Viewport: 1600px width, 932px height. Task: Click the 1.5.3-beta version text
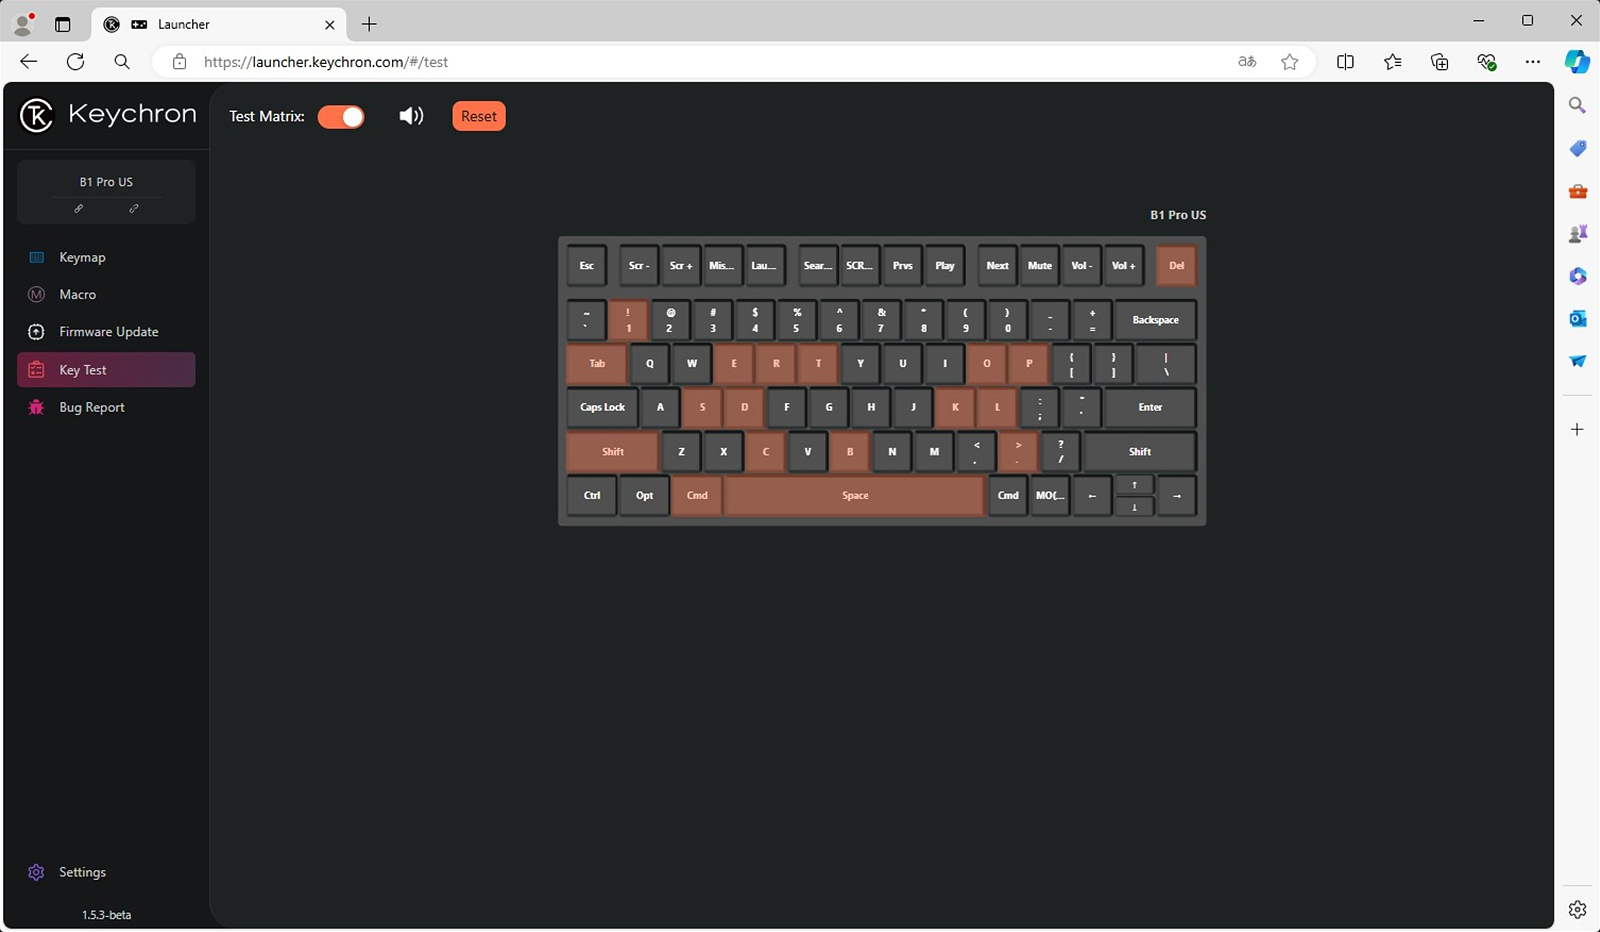click(106, 915)
